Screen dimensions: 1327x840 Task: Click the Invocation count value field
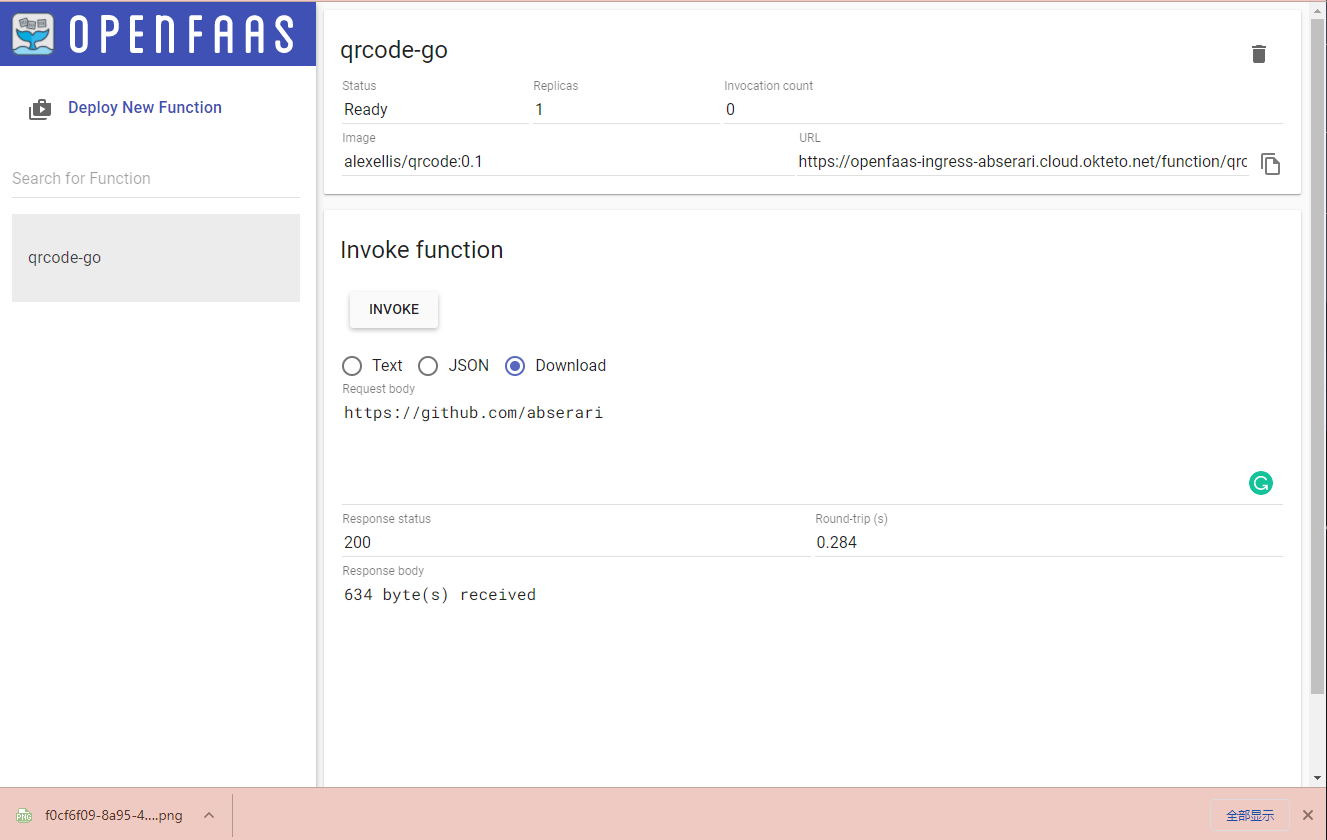coord(1003,110)
